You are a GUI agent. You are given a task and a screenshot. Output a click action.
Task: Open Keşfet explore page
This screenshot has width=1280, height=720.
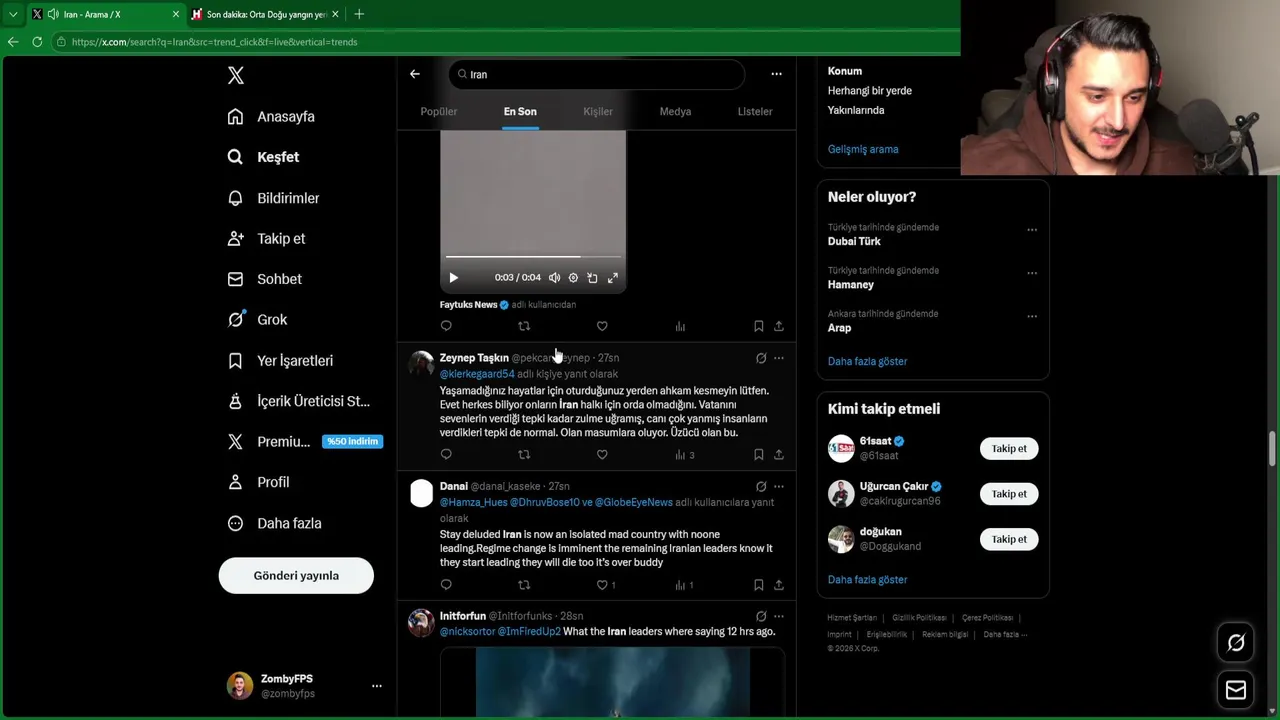point(263,157)
